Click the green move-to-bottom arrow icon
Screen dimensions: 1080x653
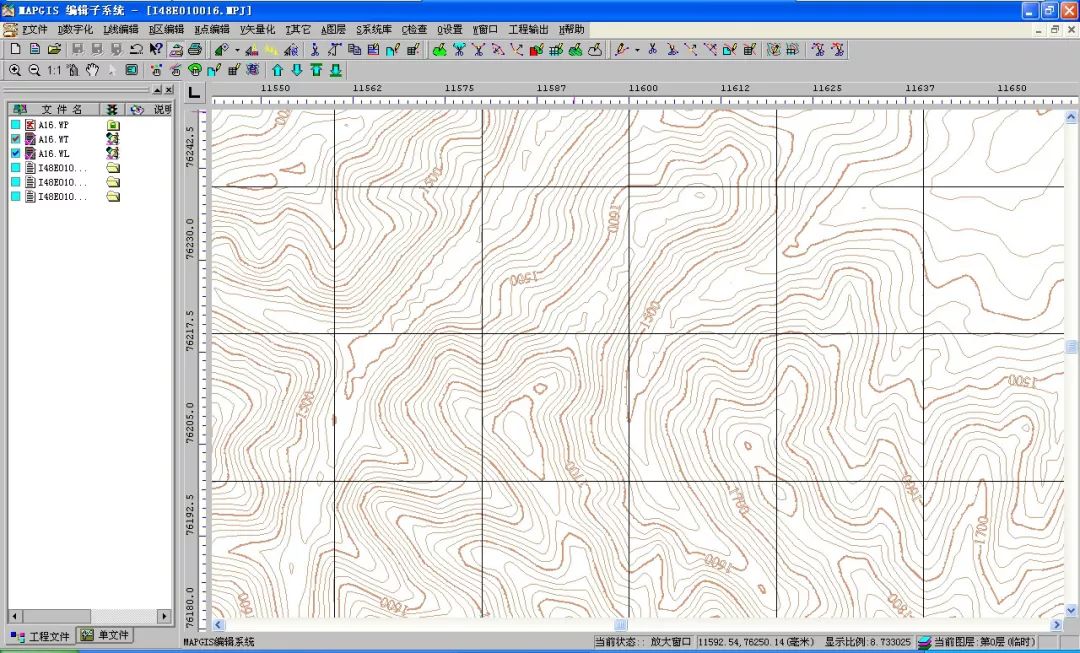coord(335,70)
